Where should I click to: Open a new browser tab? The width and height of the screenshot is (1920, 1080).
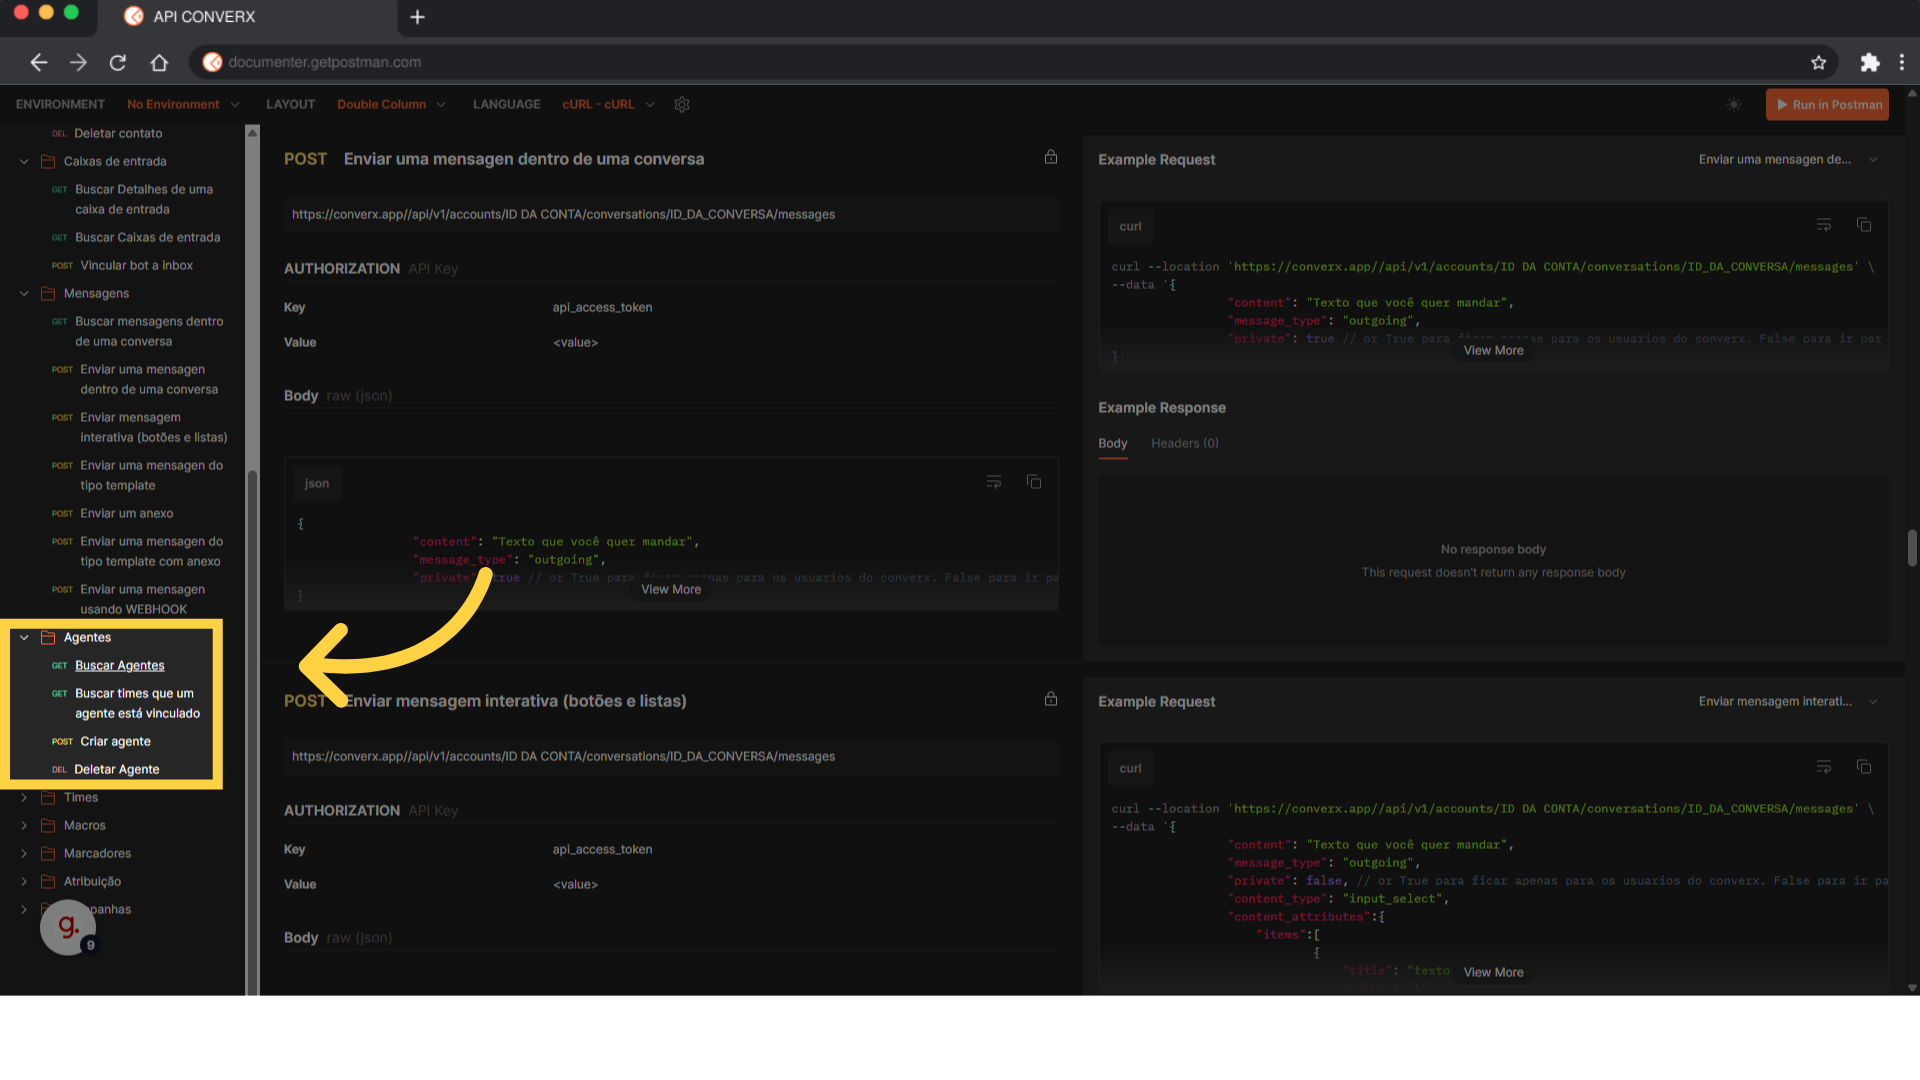pos(417,17)
